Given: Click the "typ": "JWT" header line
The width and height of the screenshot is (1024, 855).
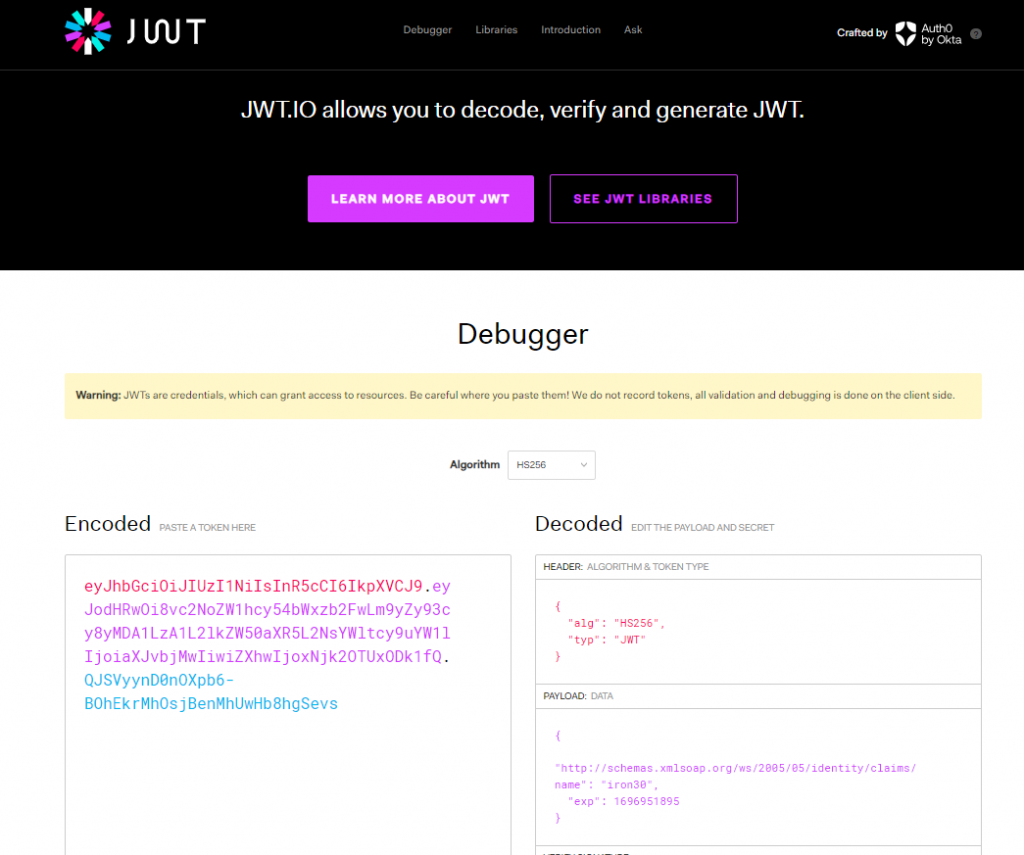Looking at the screenshot, I should [x=607, y=640].
